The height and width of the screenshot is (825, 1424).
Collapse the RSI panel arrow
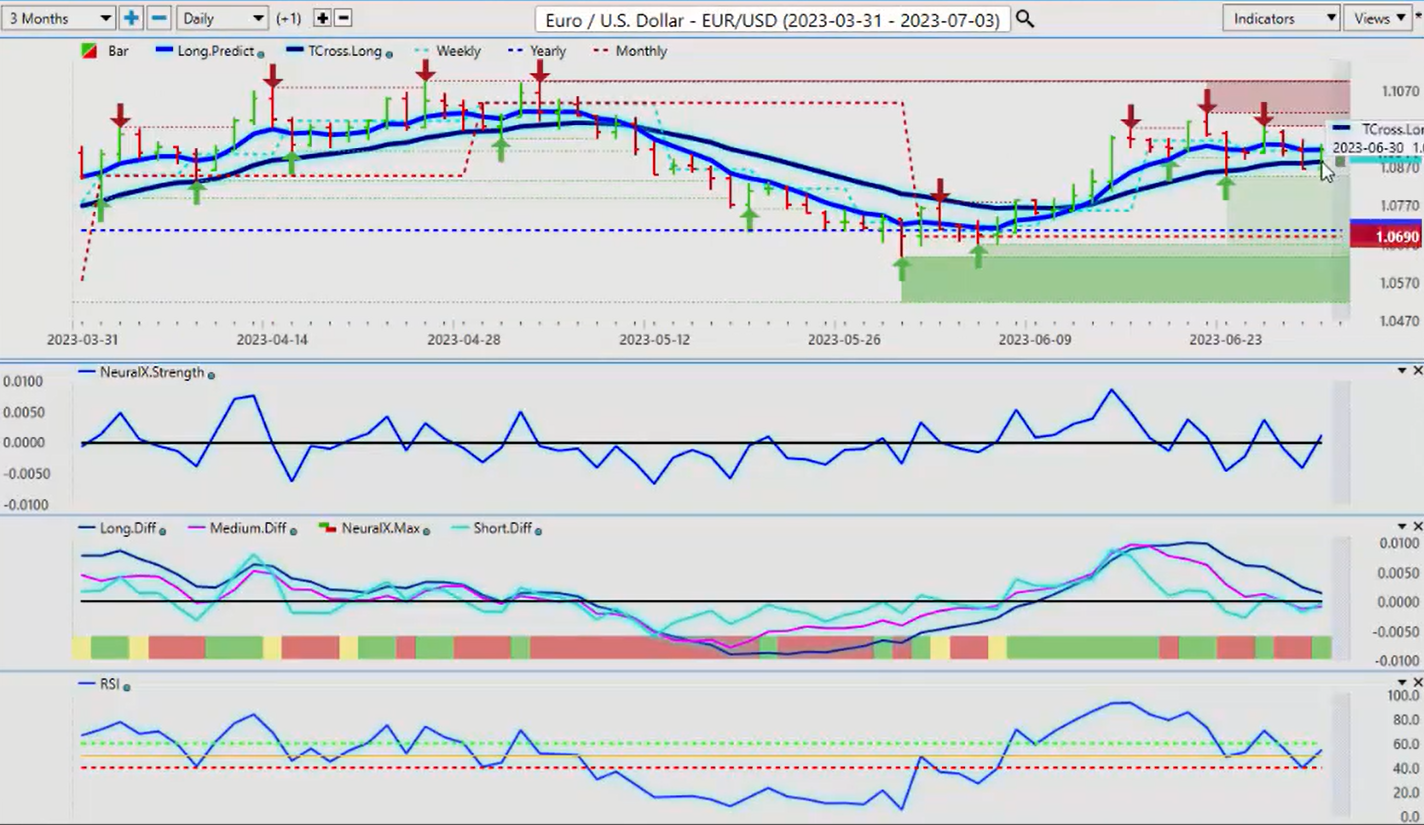1402,683
